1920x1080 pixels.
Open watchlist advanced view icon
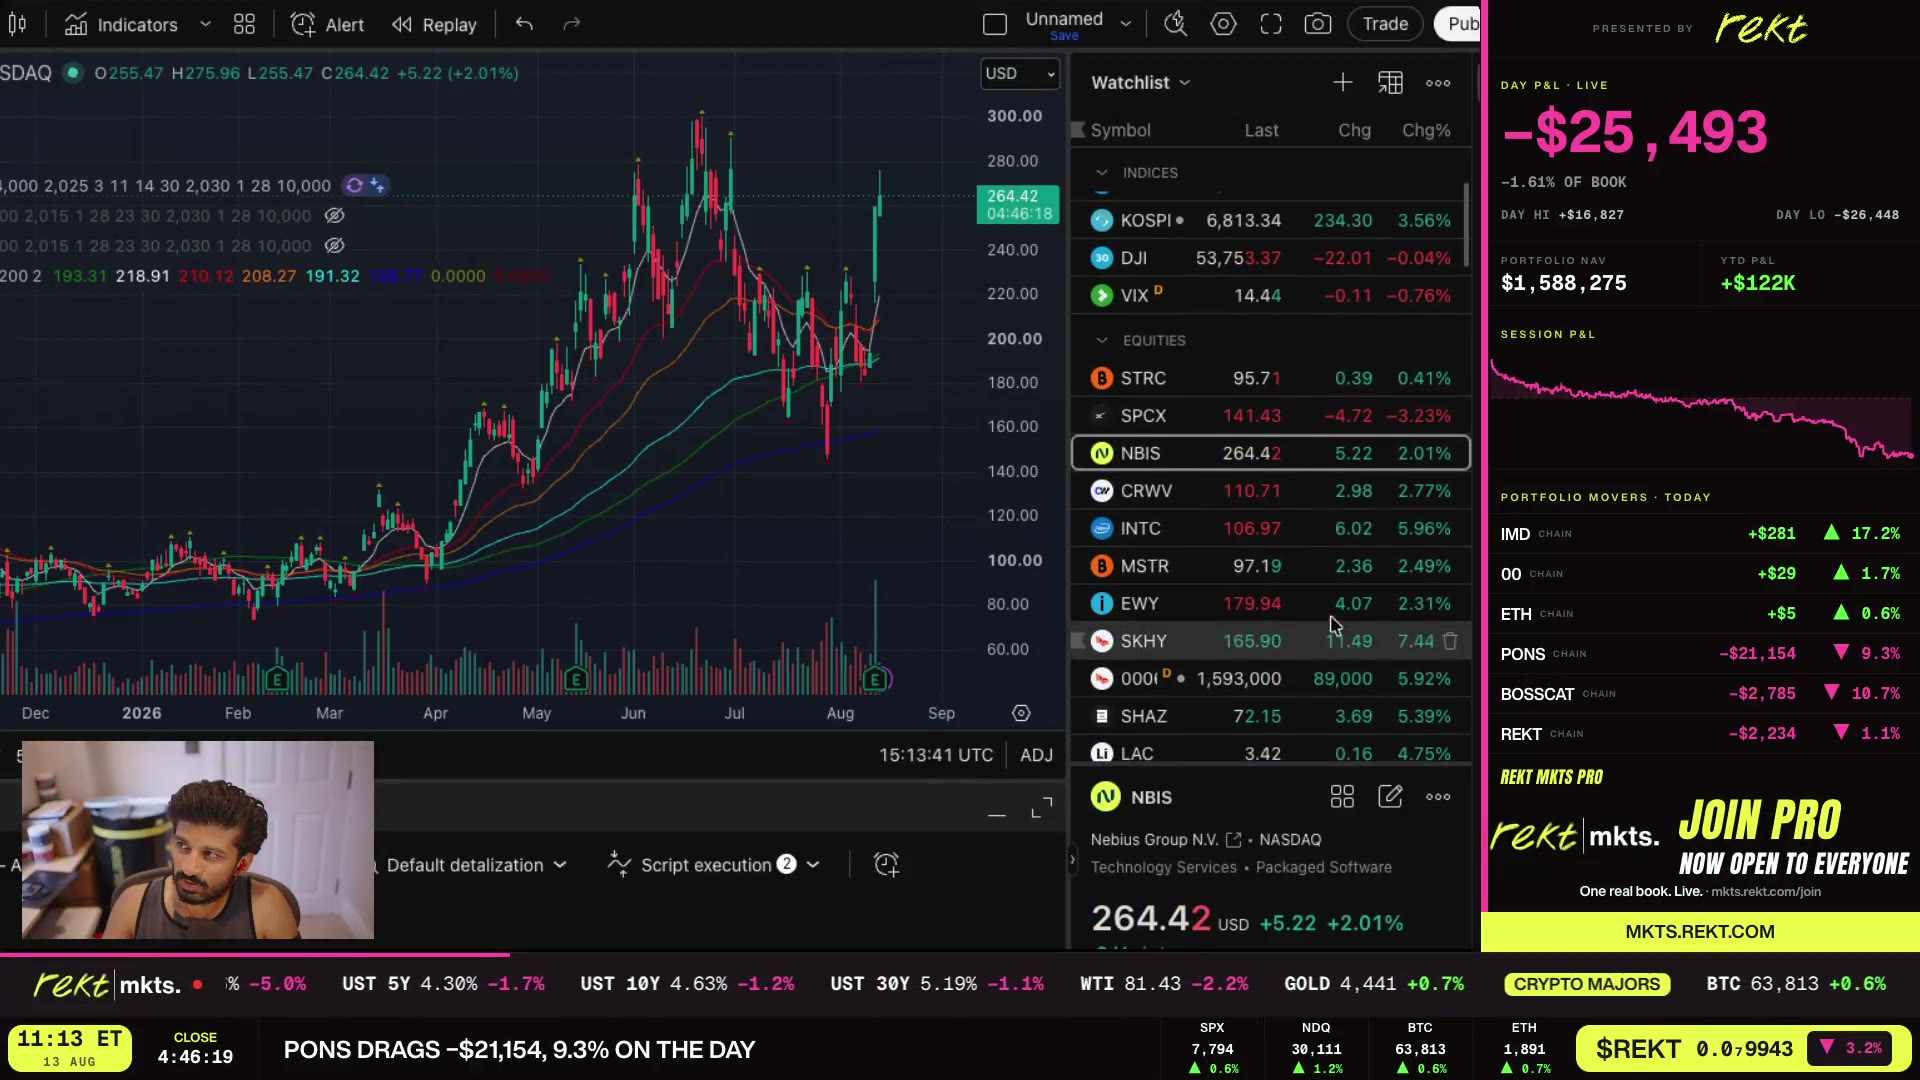pyautogui.click(x=1390, y=83)
